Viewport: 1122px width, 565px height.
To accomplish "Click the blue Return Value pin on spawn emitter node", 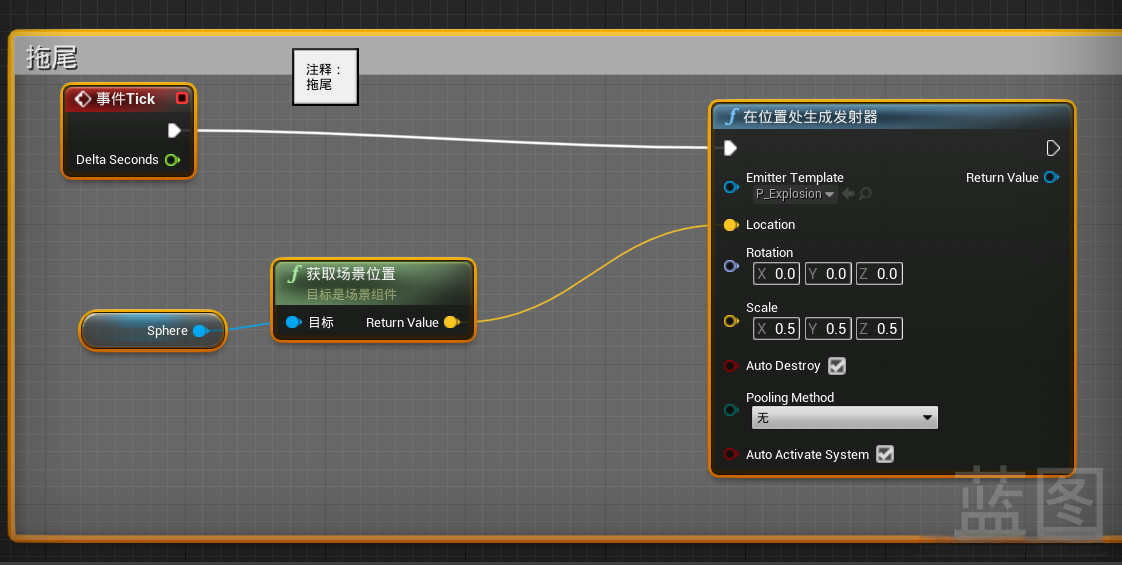I will [x=1050, y=177].
